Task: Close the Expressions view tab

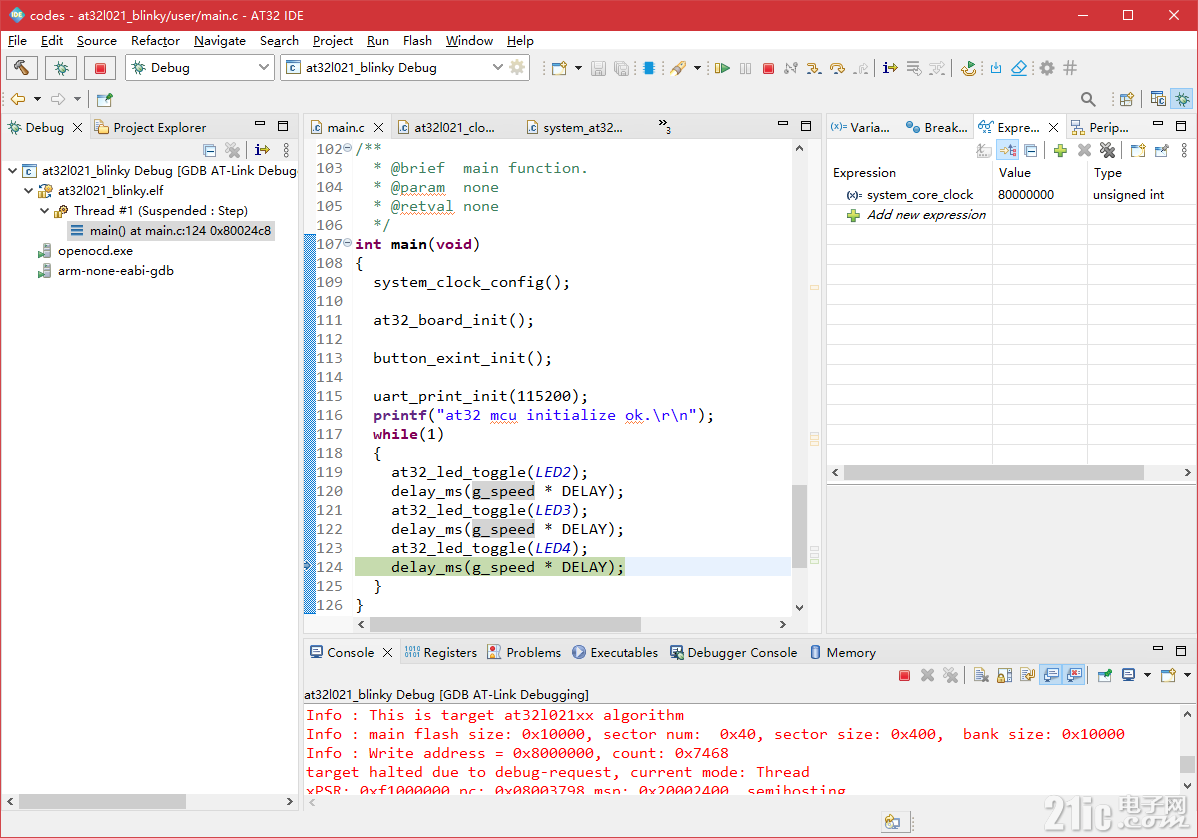Action: coord(1054,128)
